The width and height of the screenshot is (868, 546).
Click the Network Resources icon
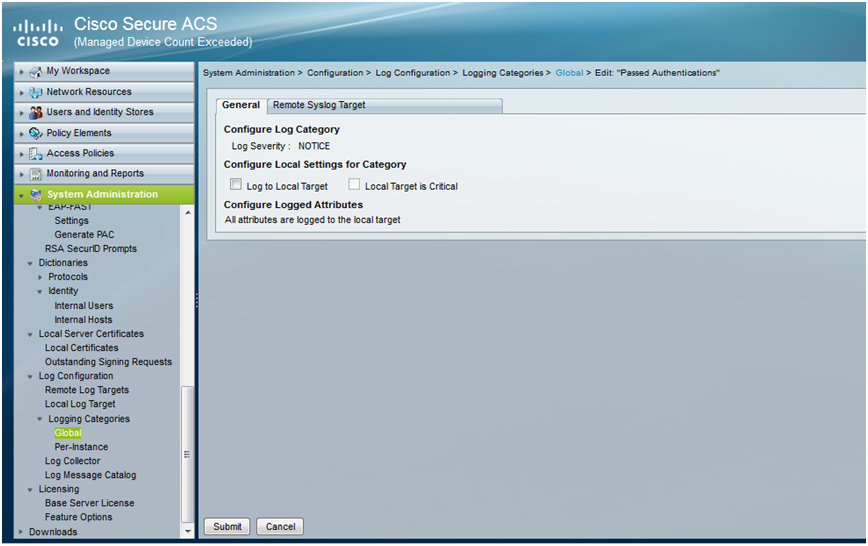(x=35, y=92)
